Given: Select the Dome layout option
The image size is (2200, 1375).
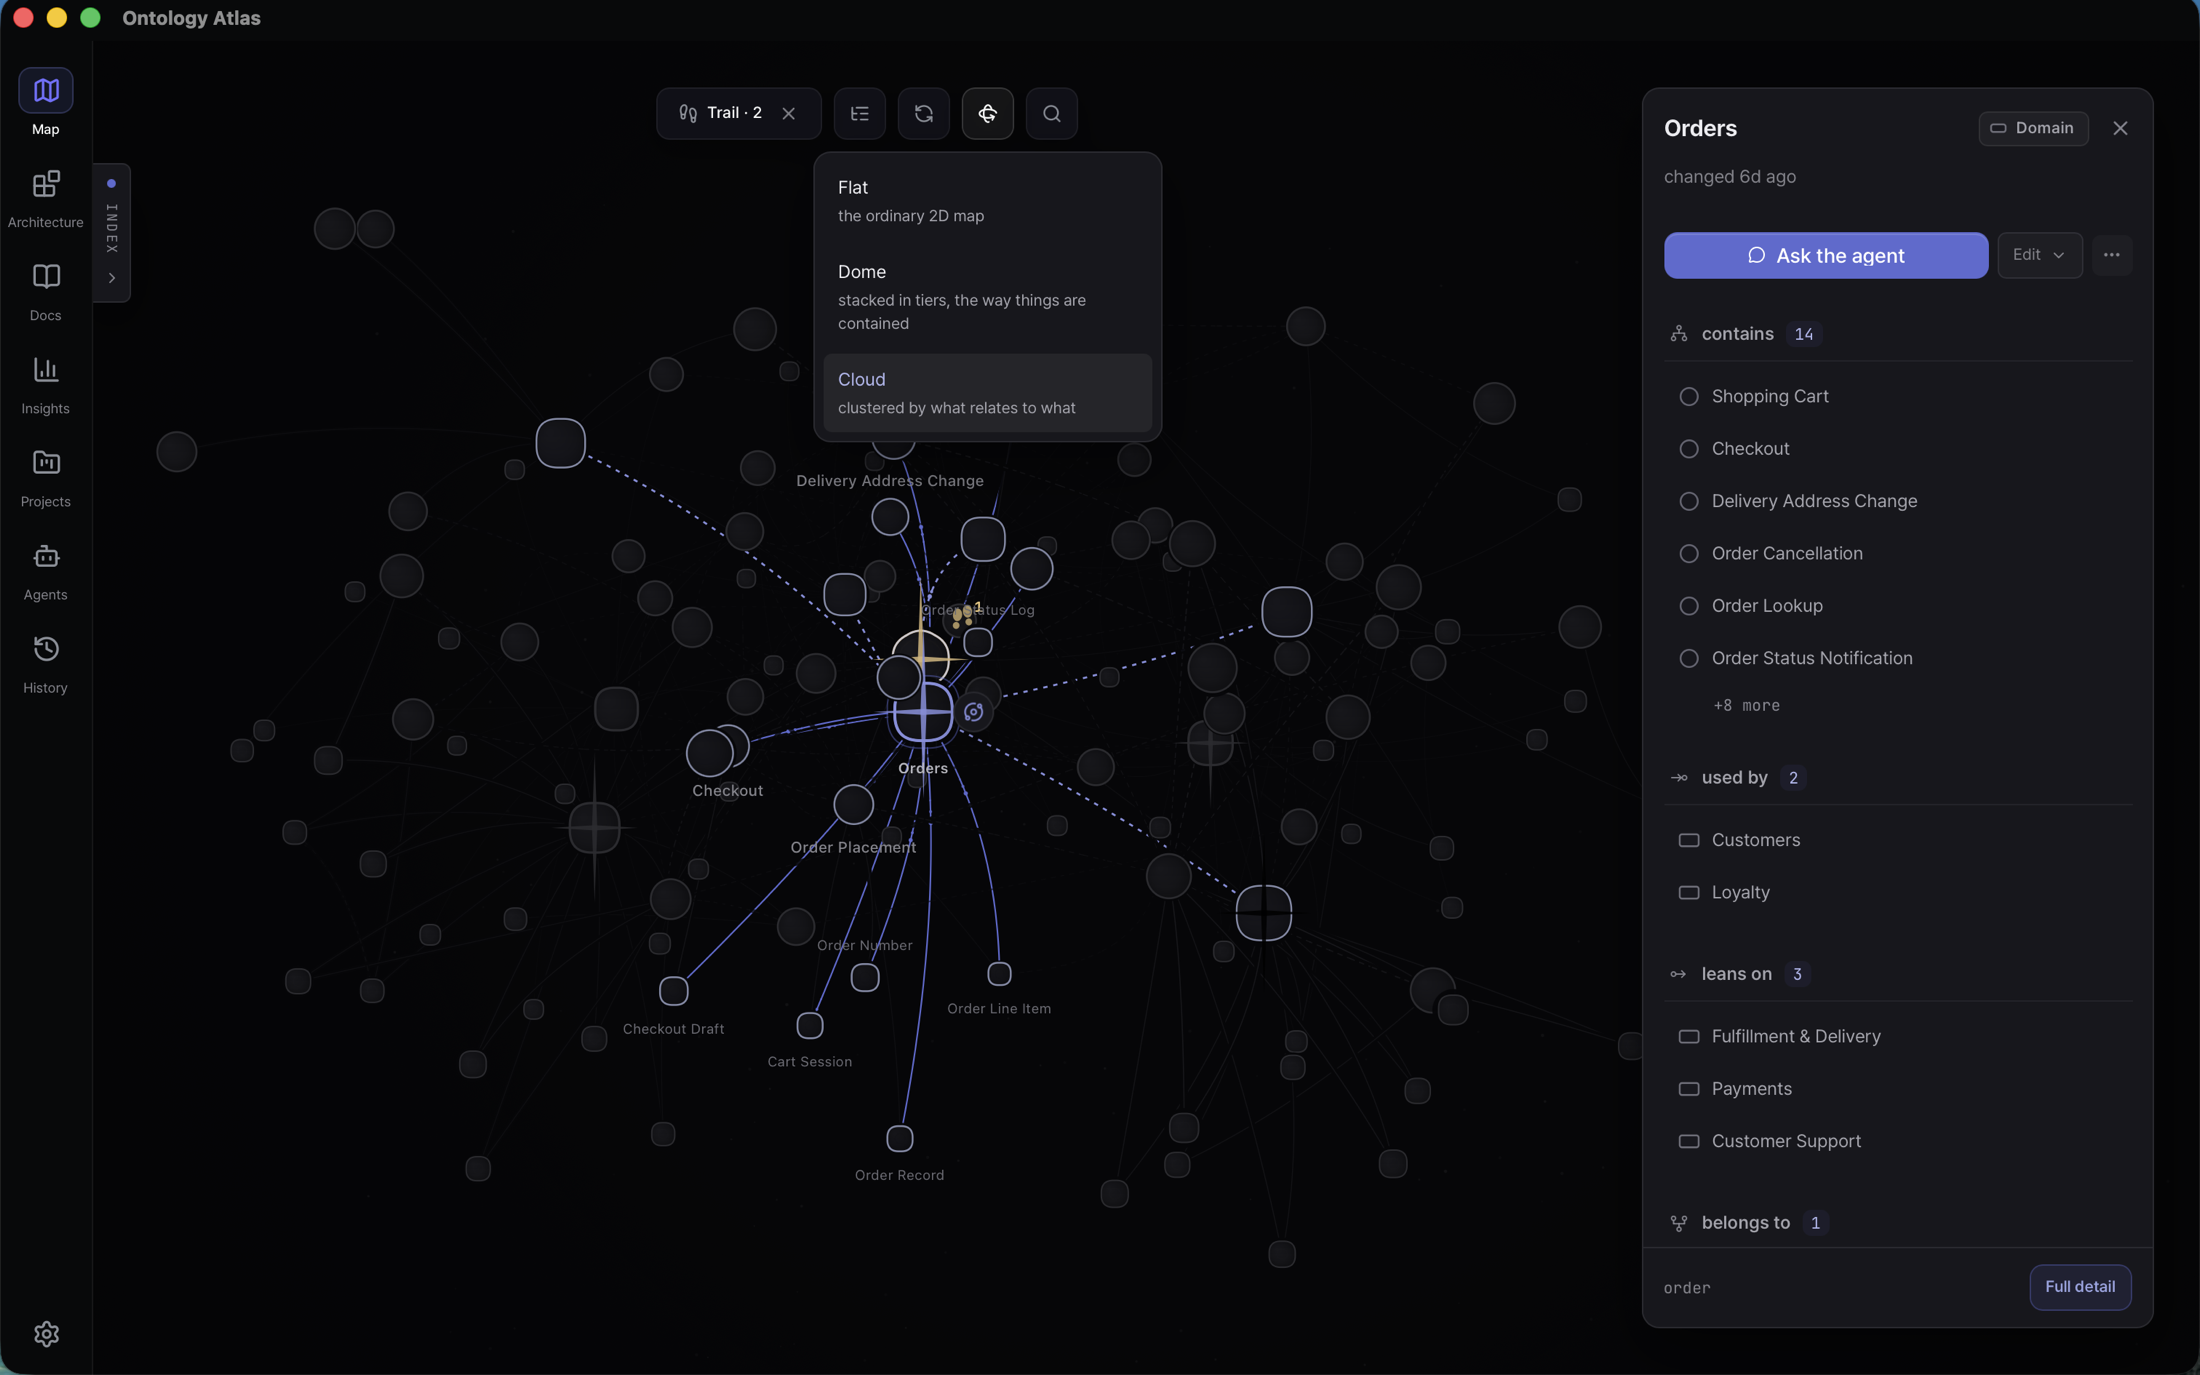Looking at the screenshot, I should coord(987,297).
